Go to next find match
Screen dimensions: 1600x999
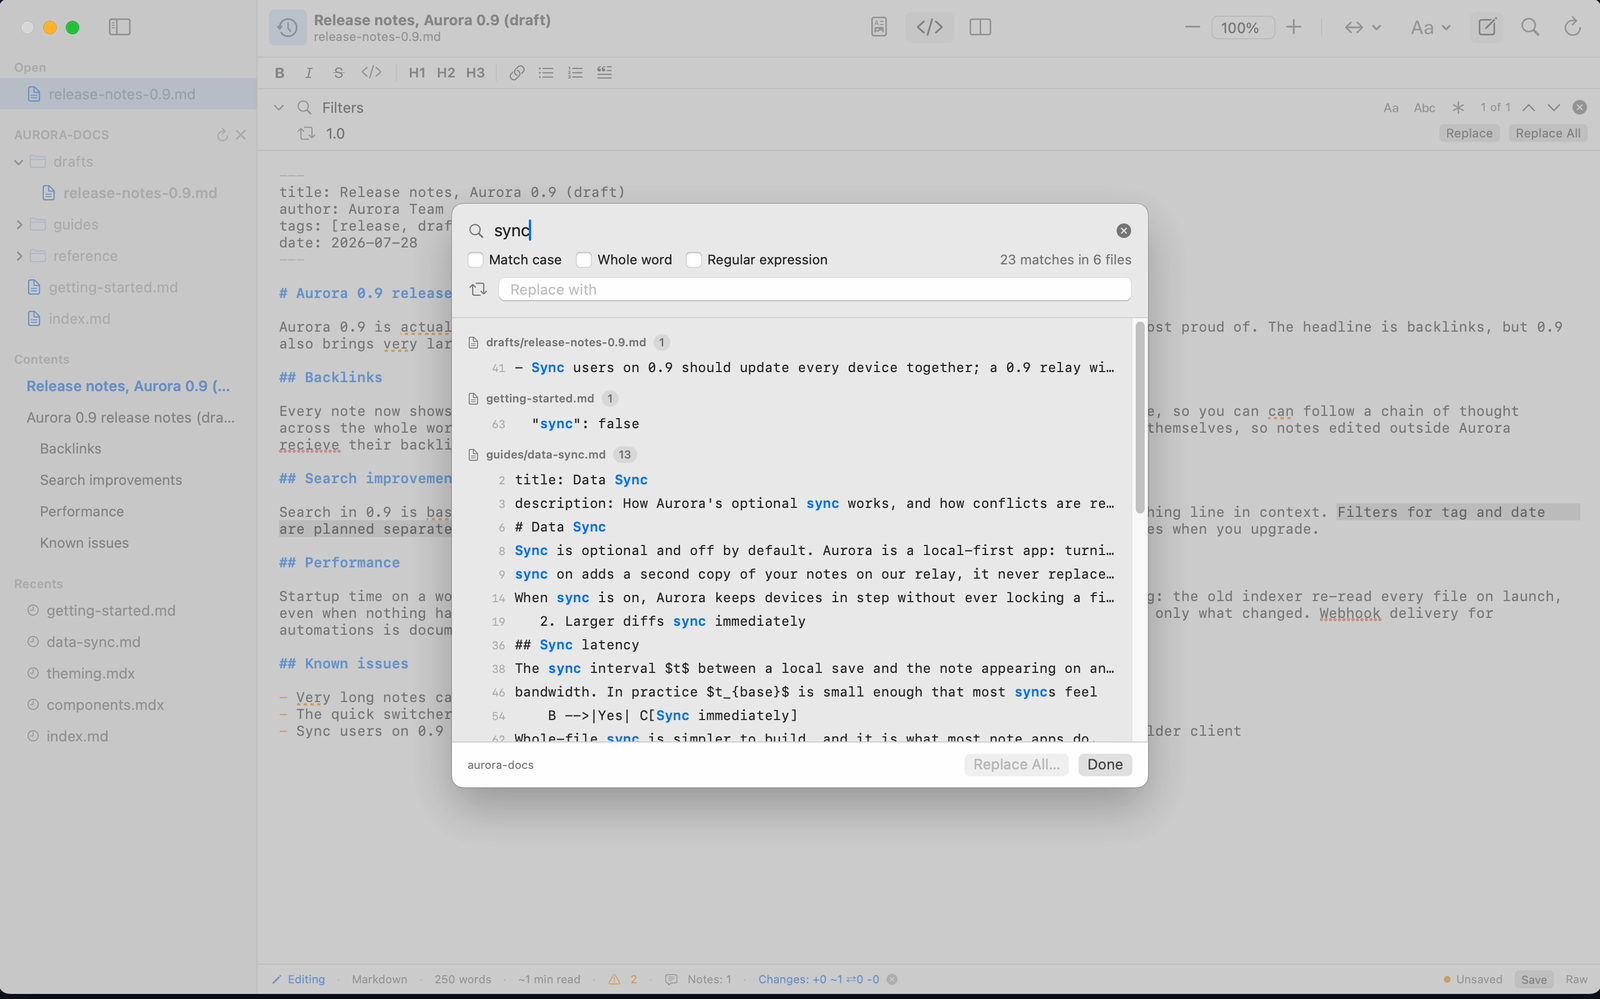pyautogui.click(x=1554, y=107)
